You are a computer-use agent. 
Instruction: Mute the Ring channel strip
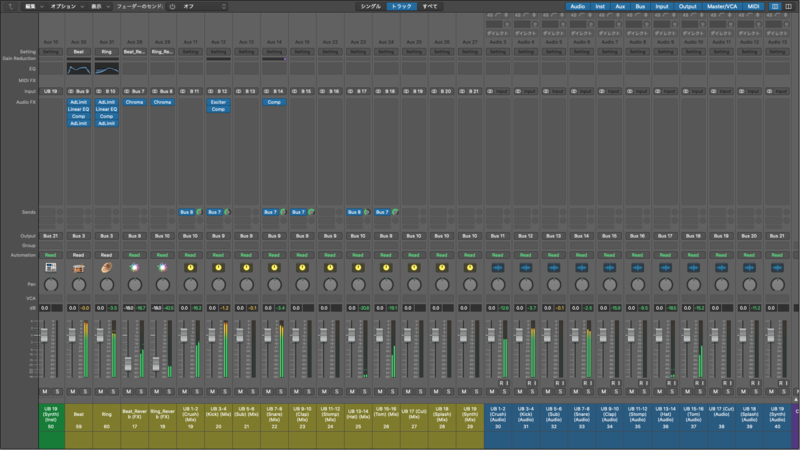[101, 391]
